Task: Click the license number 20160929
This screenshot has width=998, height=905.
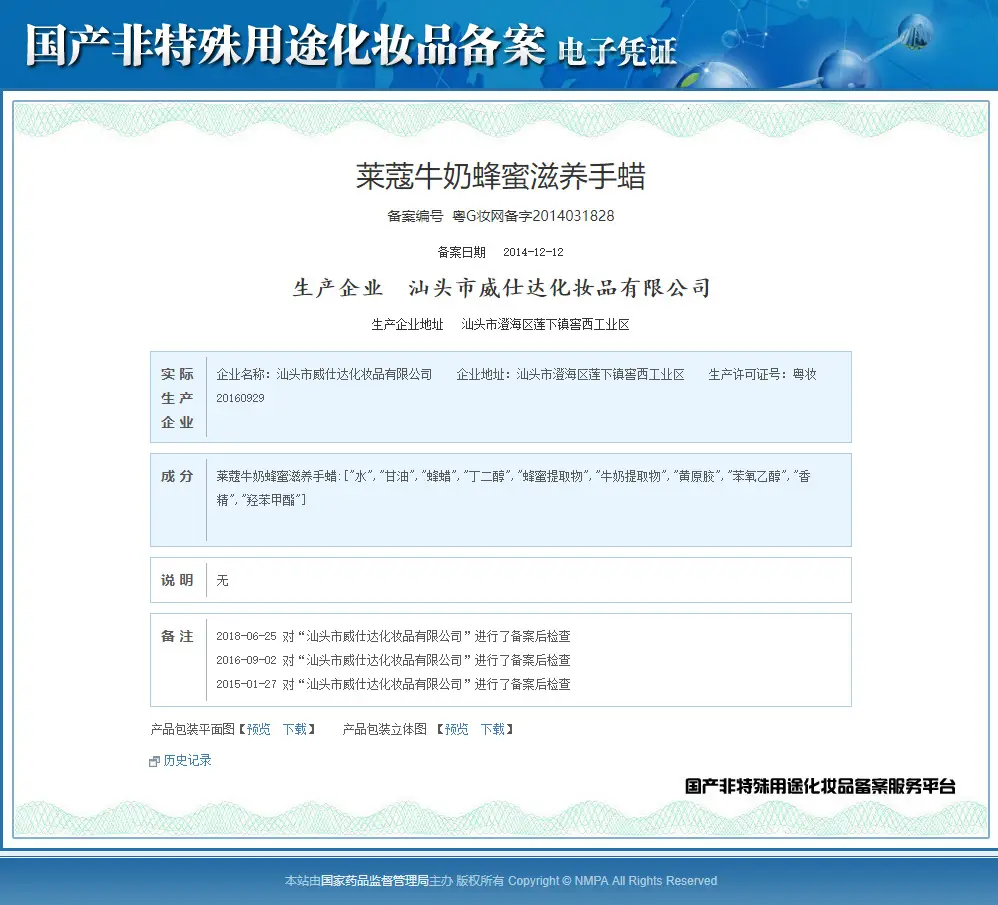Action: pyautogui.click(x=240, y=398)
